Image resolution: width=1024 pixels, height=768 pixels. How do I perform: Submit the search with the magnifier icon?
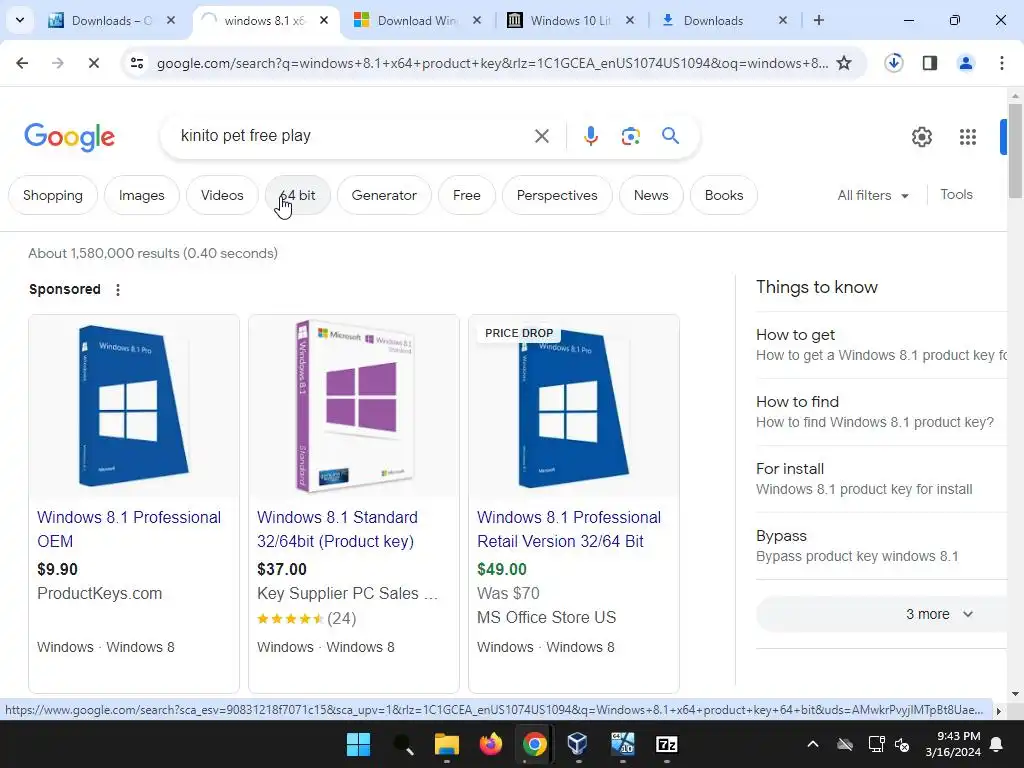tap(670, 136)
